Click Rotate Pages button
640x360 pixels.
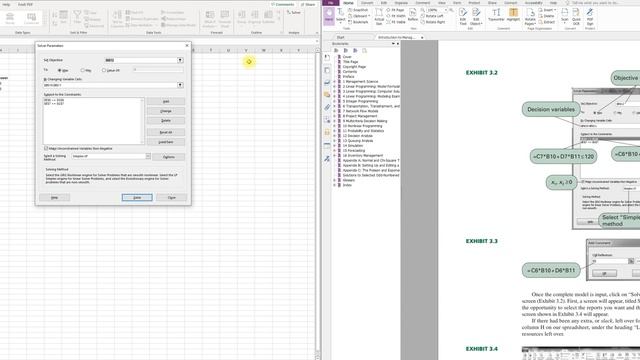(x=530, y=16)
